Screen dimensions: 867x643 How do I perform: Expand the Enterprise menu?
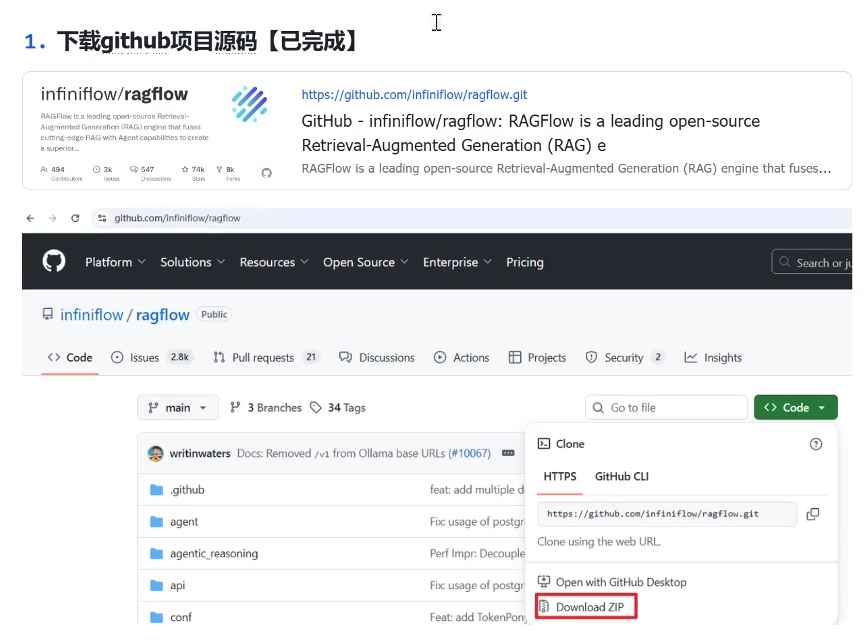pyautogui.click(x=457, y=262)
